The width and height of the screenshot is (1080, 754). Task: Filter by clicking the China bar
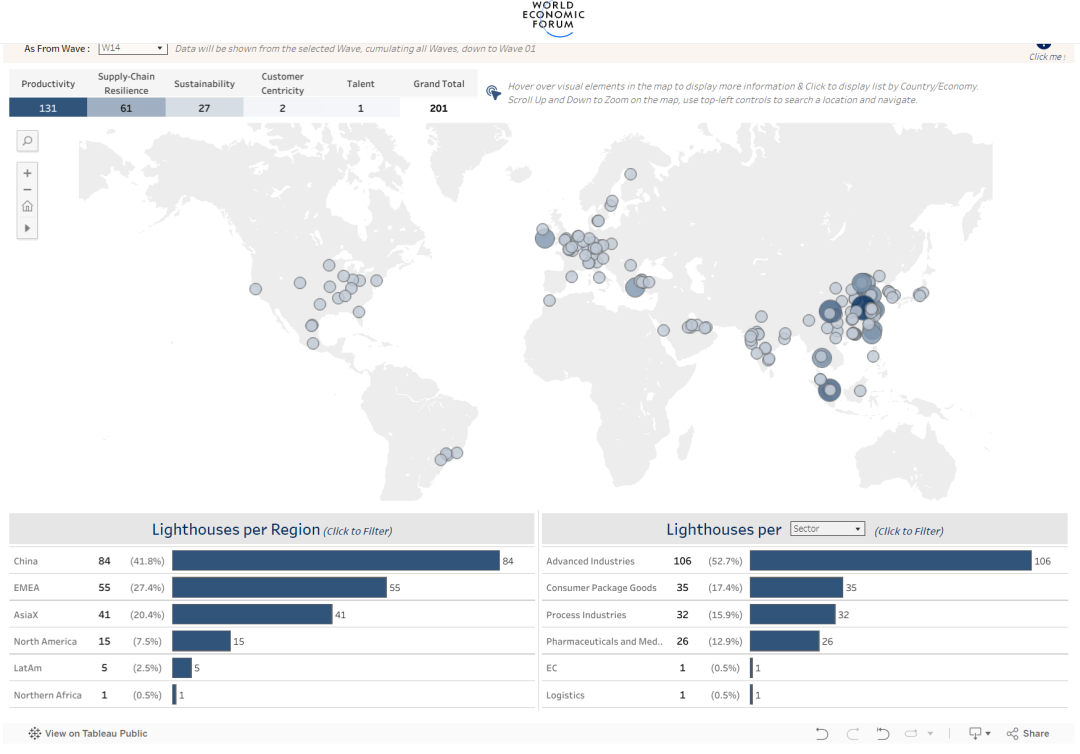click(335, 561)
